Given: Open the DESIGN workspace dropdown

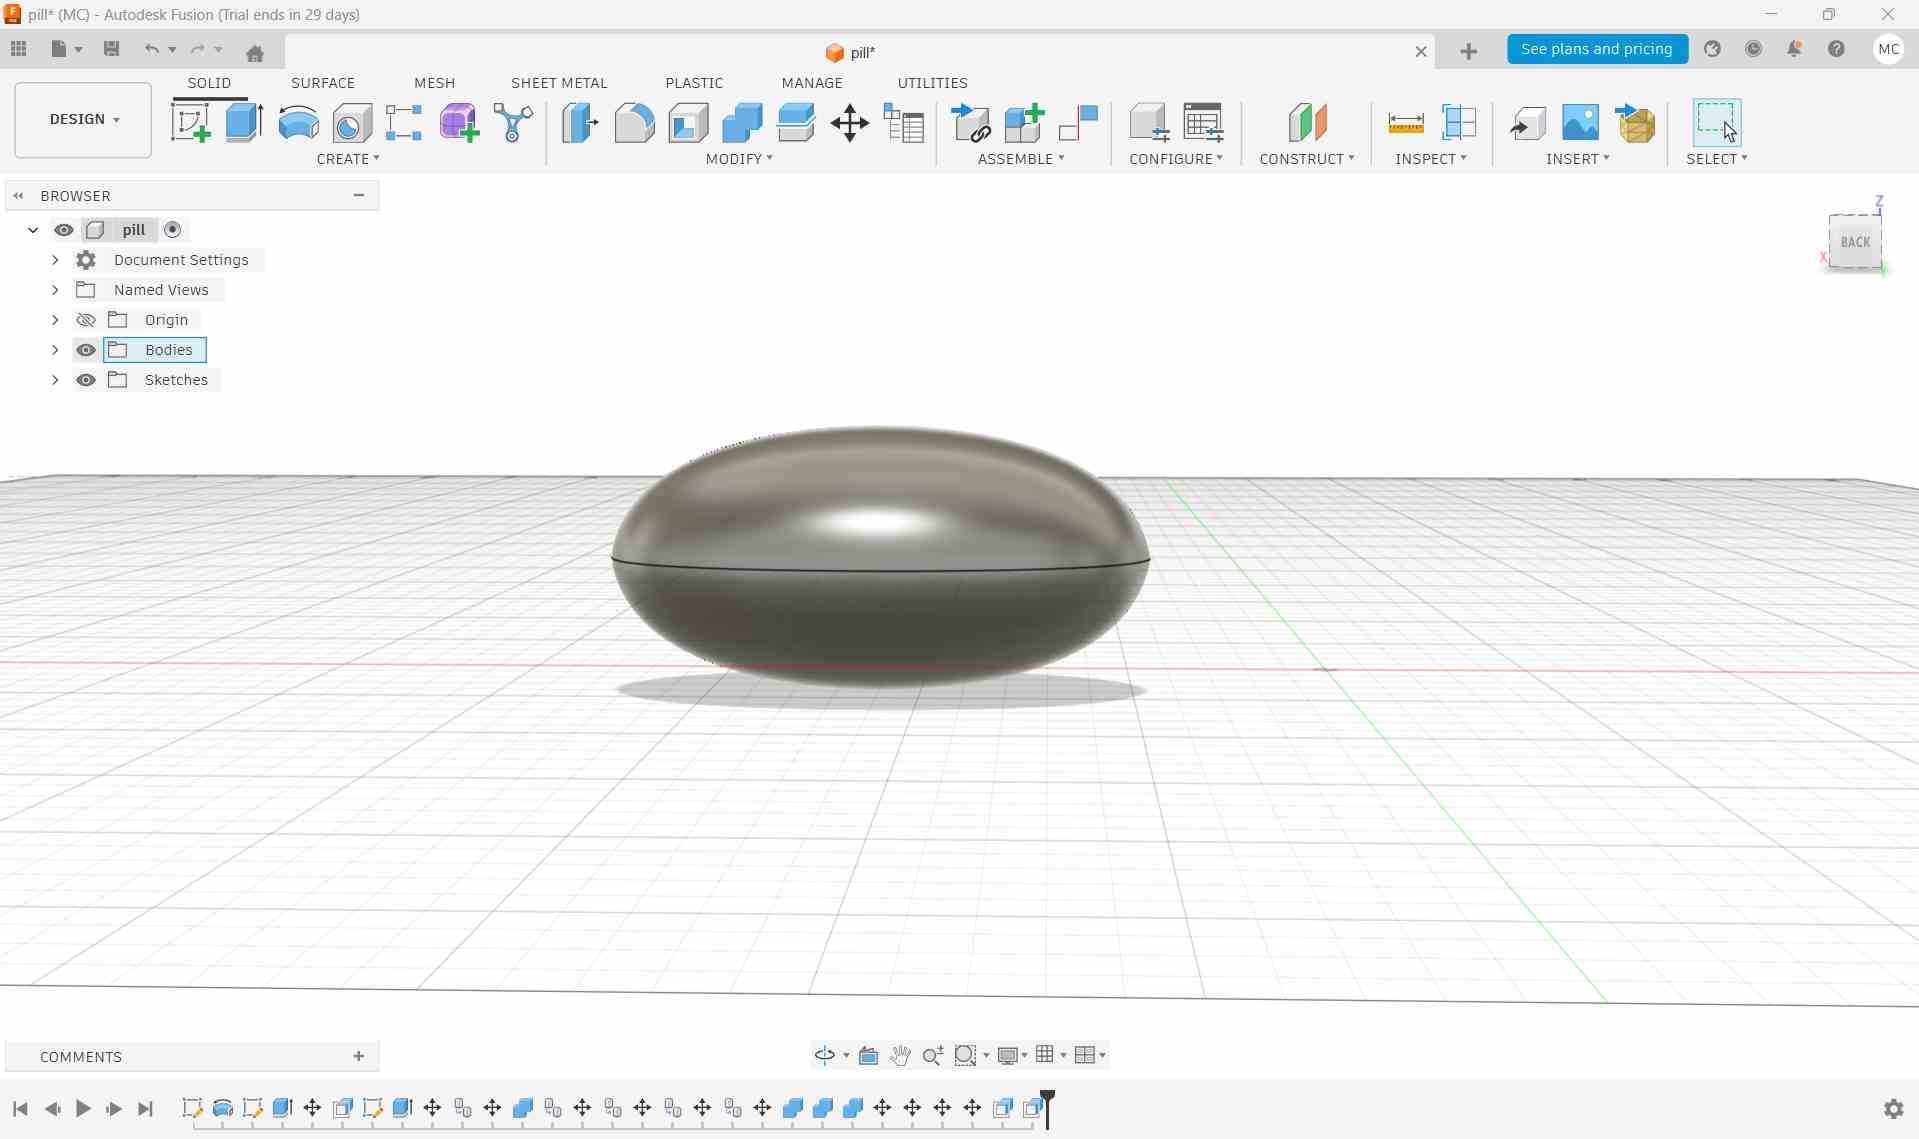Looking at the screenshot, I should pos(82,119).
